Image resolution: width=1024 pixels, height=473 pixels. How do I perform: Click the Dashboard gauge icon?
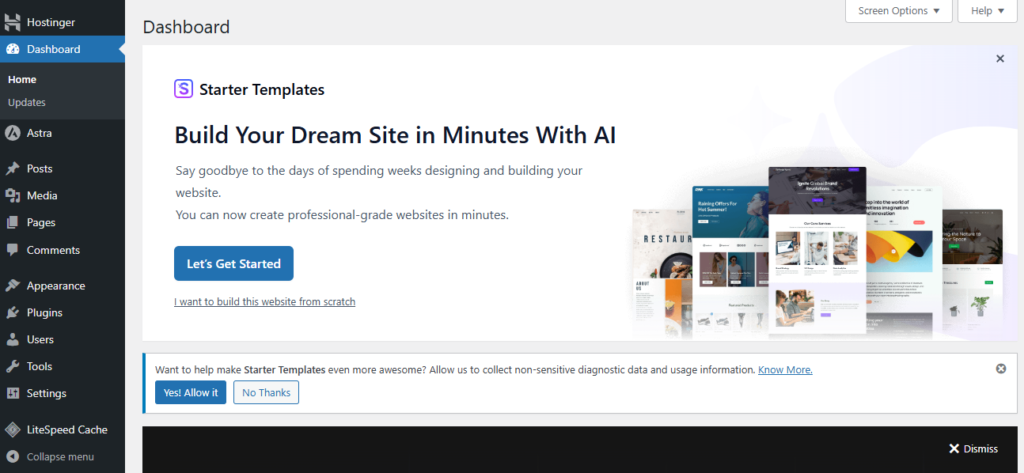tap(12, 49)
